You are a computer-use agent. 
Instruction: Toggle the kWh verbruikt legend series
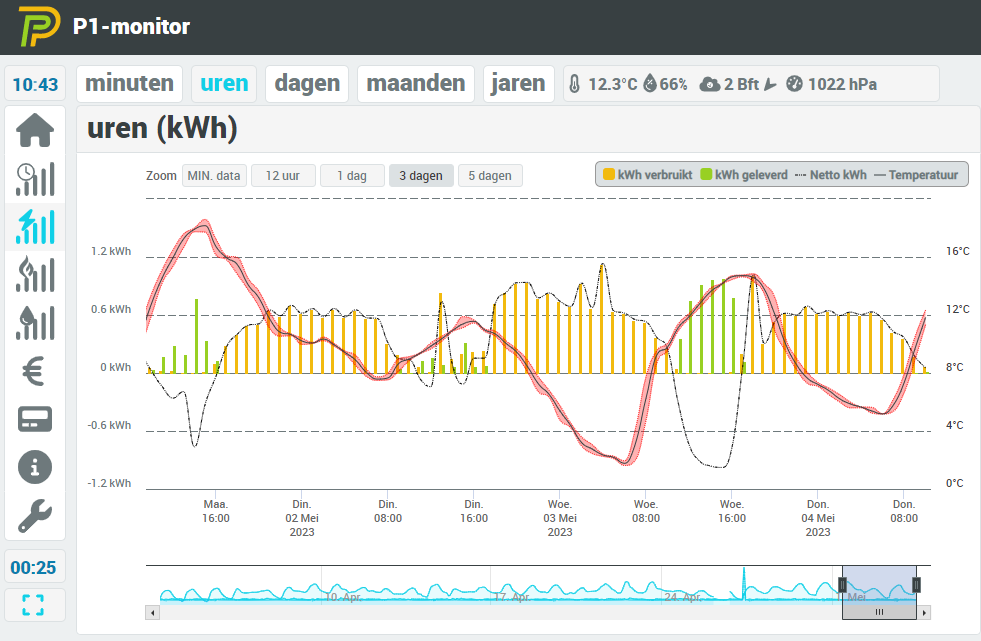click(x=648, y=175)
